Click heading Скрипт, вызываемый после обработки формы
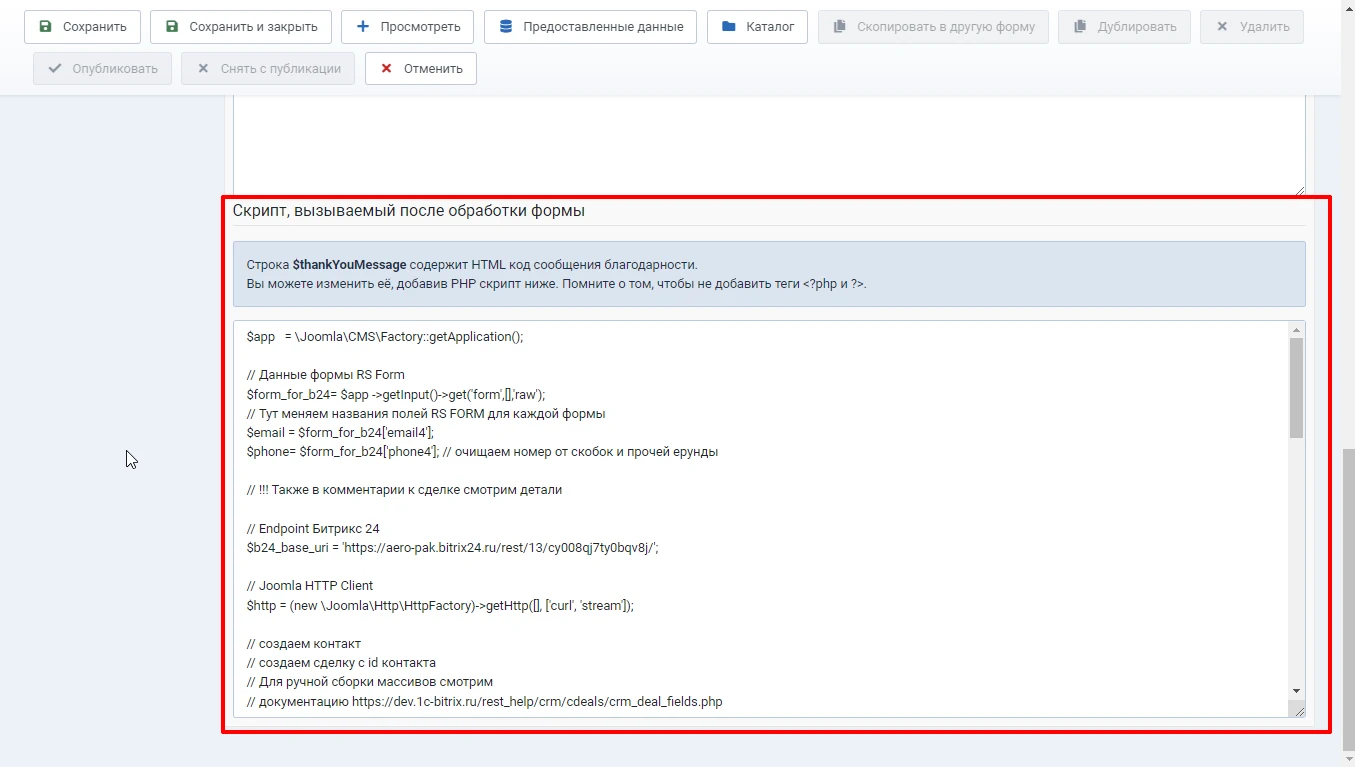 point(409,211)
